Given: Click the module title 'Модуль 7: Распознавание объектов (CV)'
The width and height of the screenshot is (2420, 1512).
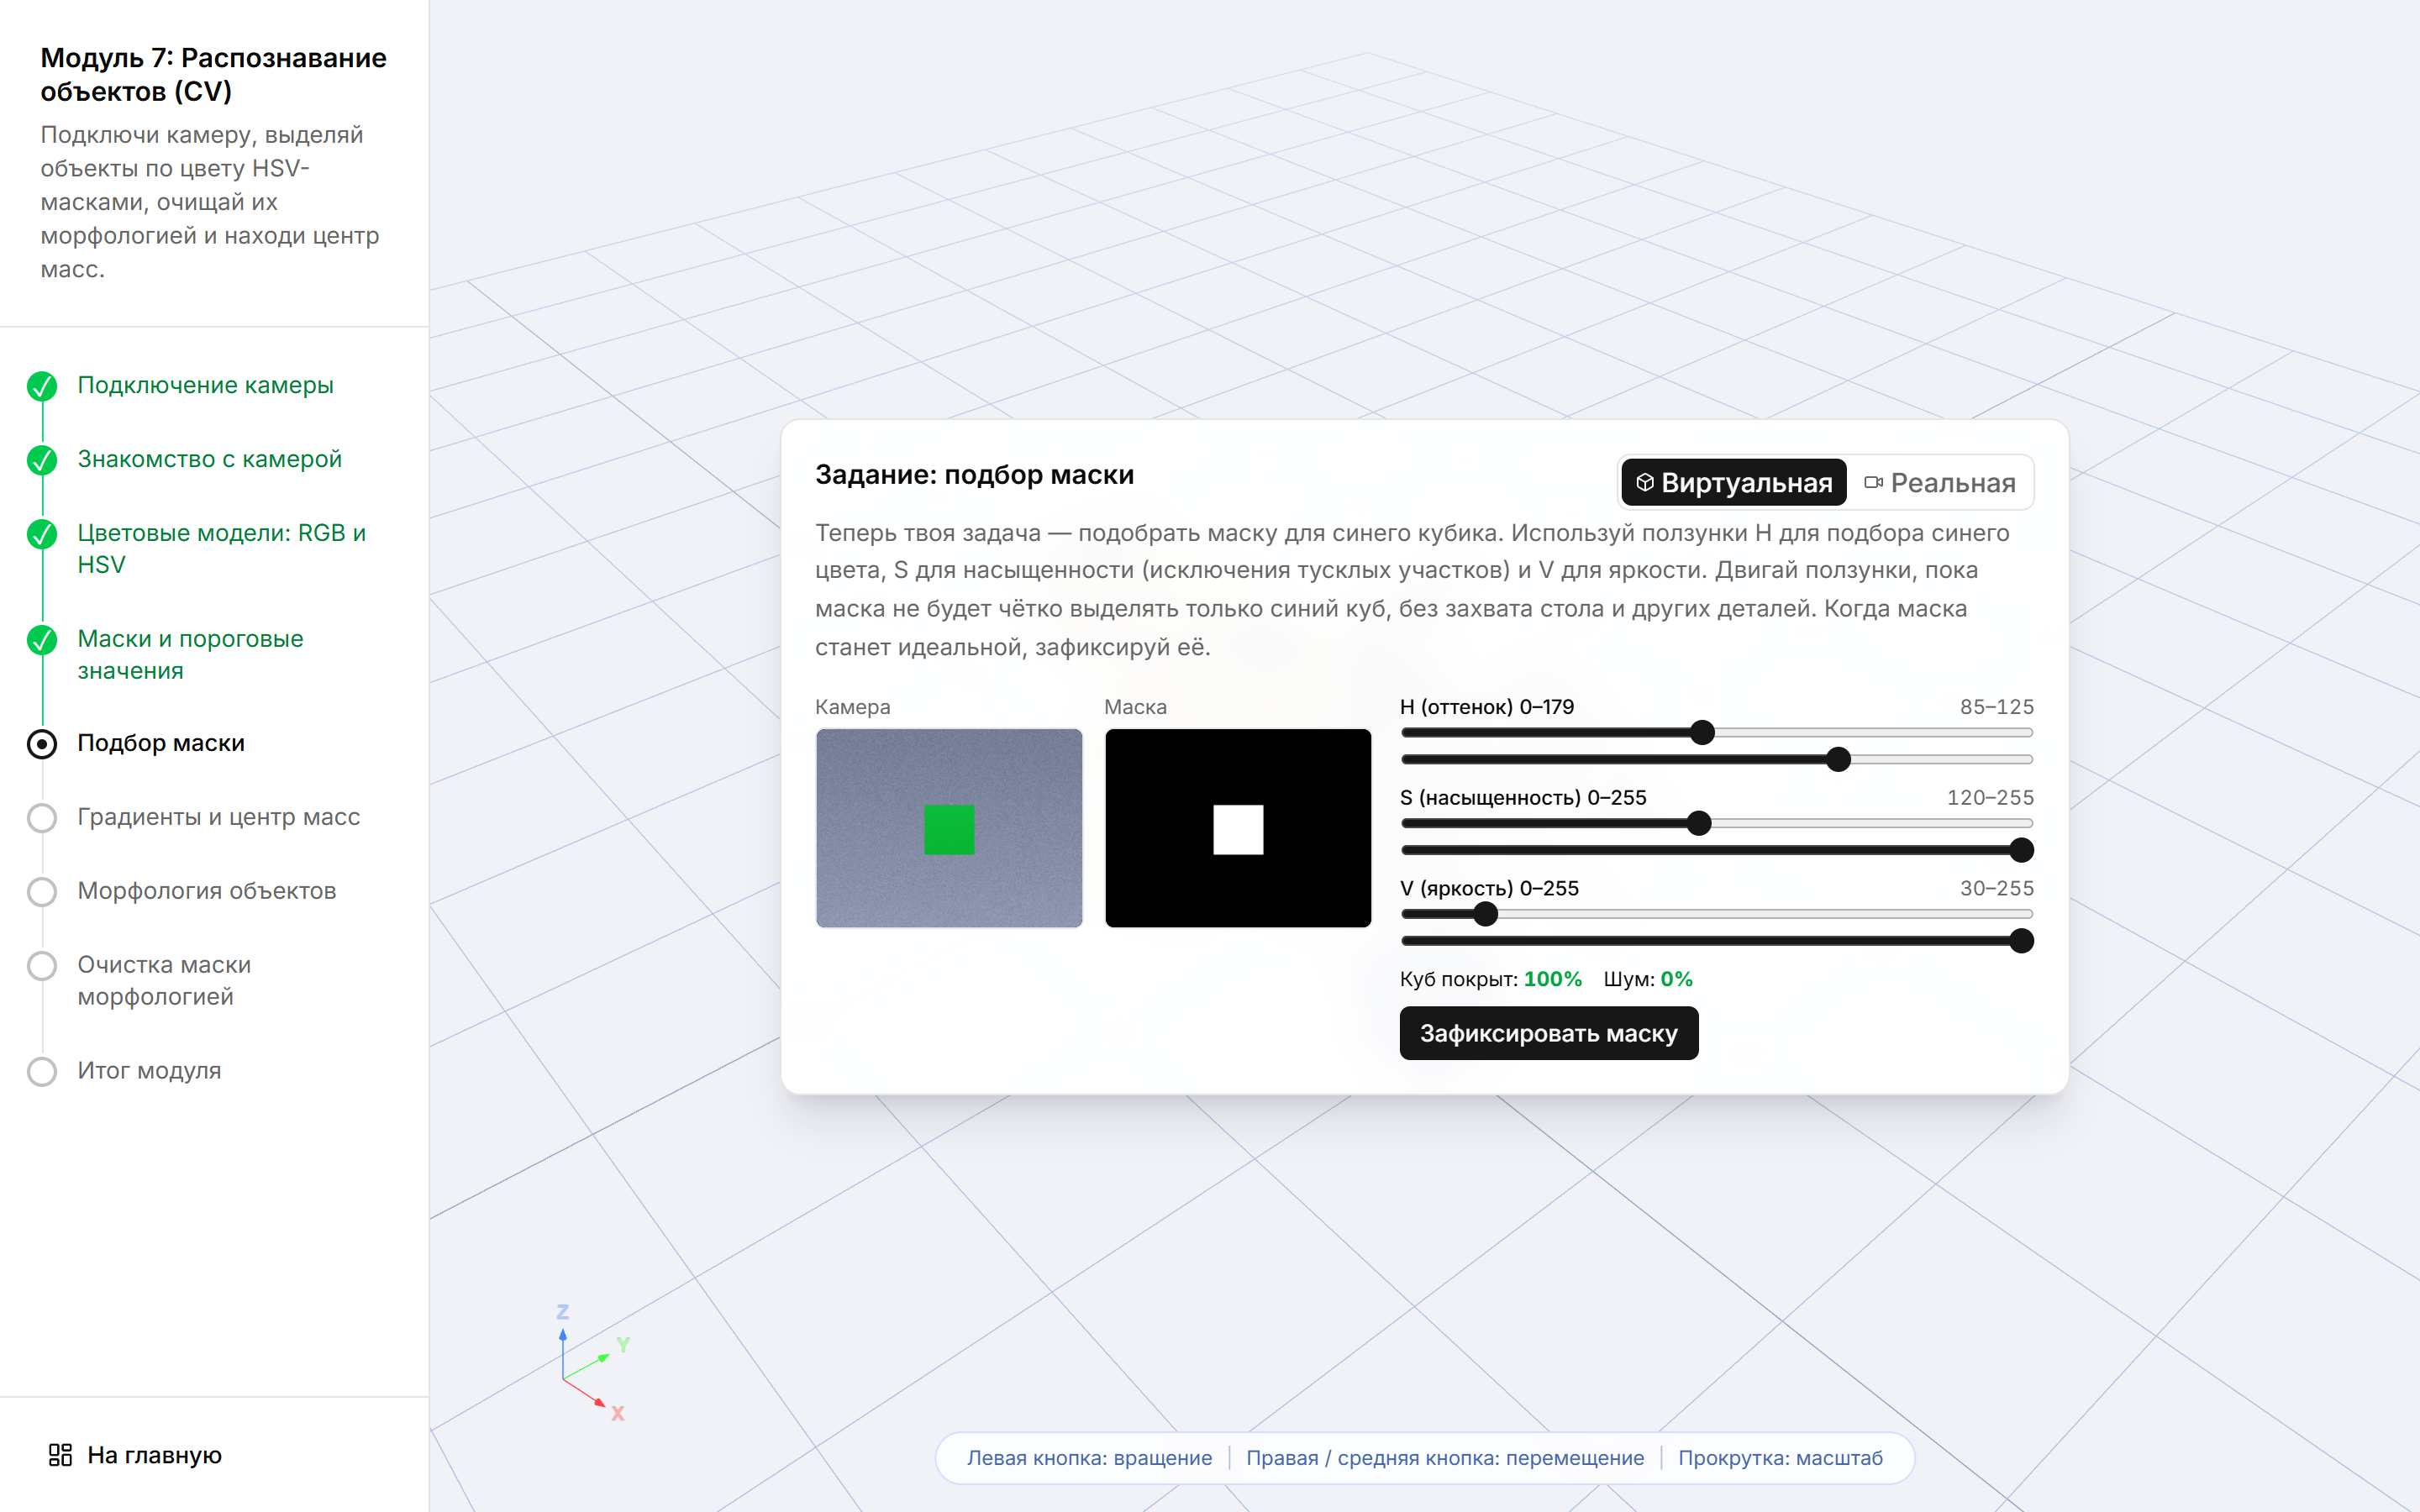Looking at the screenshot, I should 213,75.
